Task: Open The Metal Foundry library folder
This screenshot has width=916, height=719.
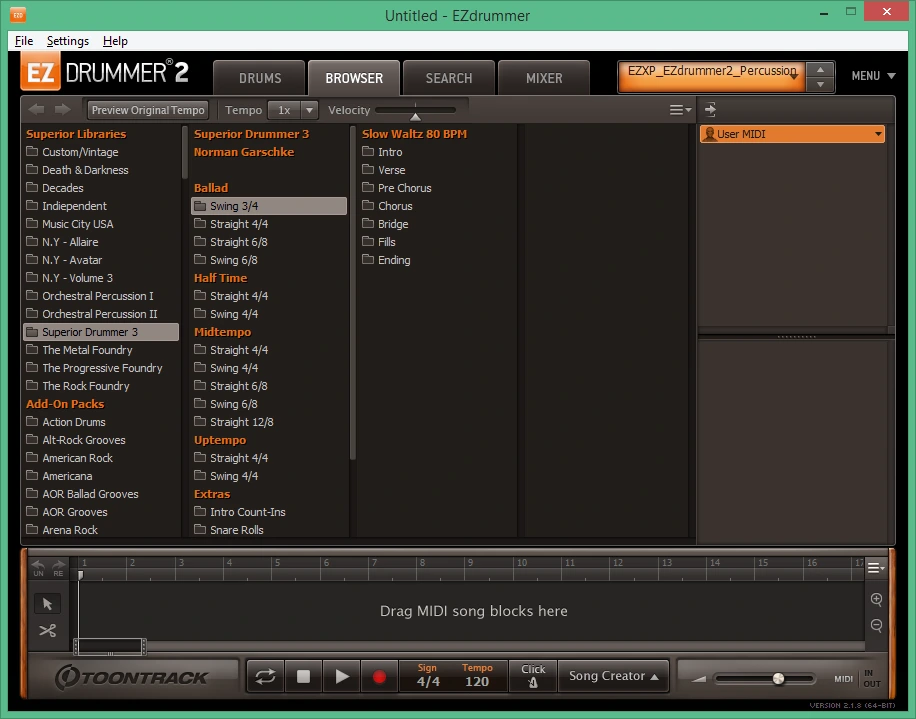Action: [x=88, y=350]
